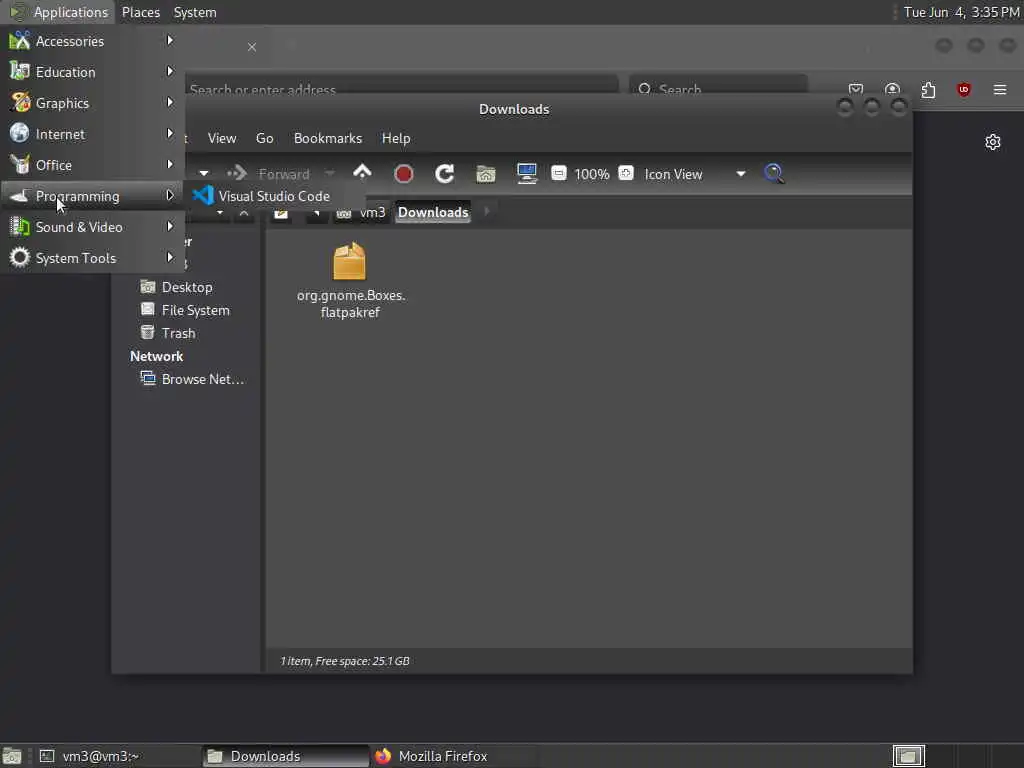Click the Firefox Search field
Viewport: 1024px width, 768px height.
(718, 89)
